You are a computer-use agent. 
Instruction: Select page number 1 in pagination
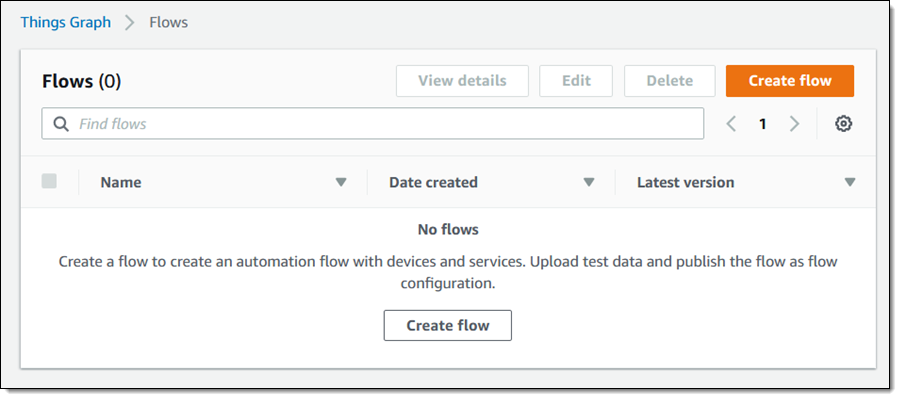tap(763, 124)
